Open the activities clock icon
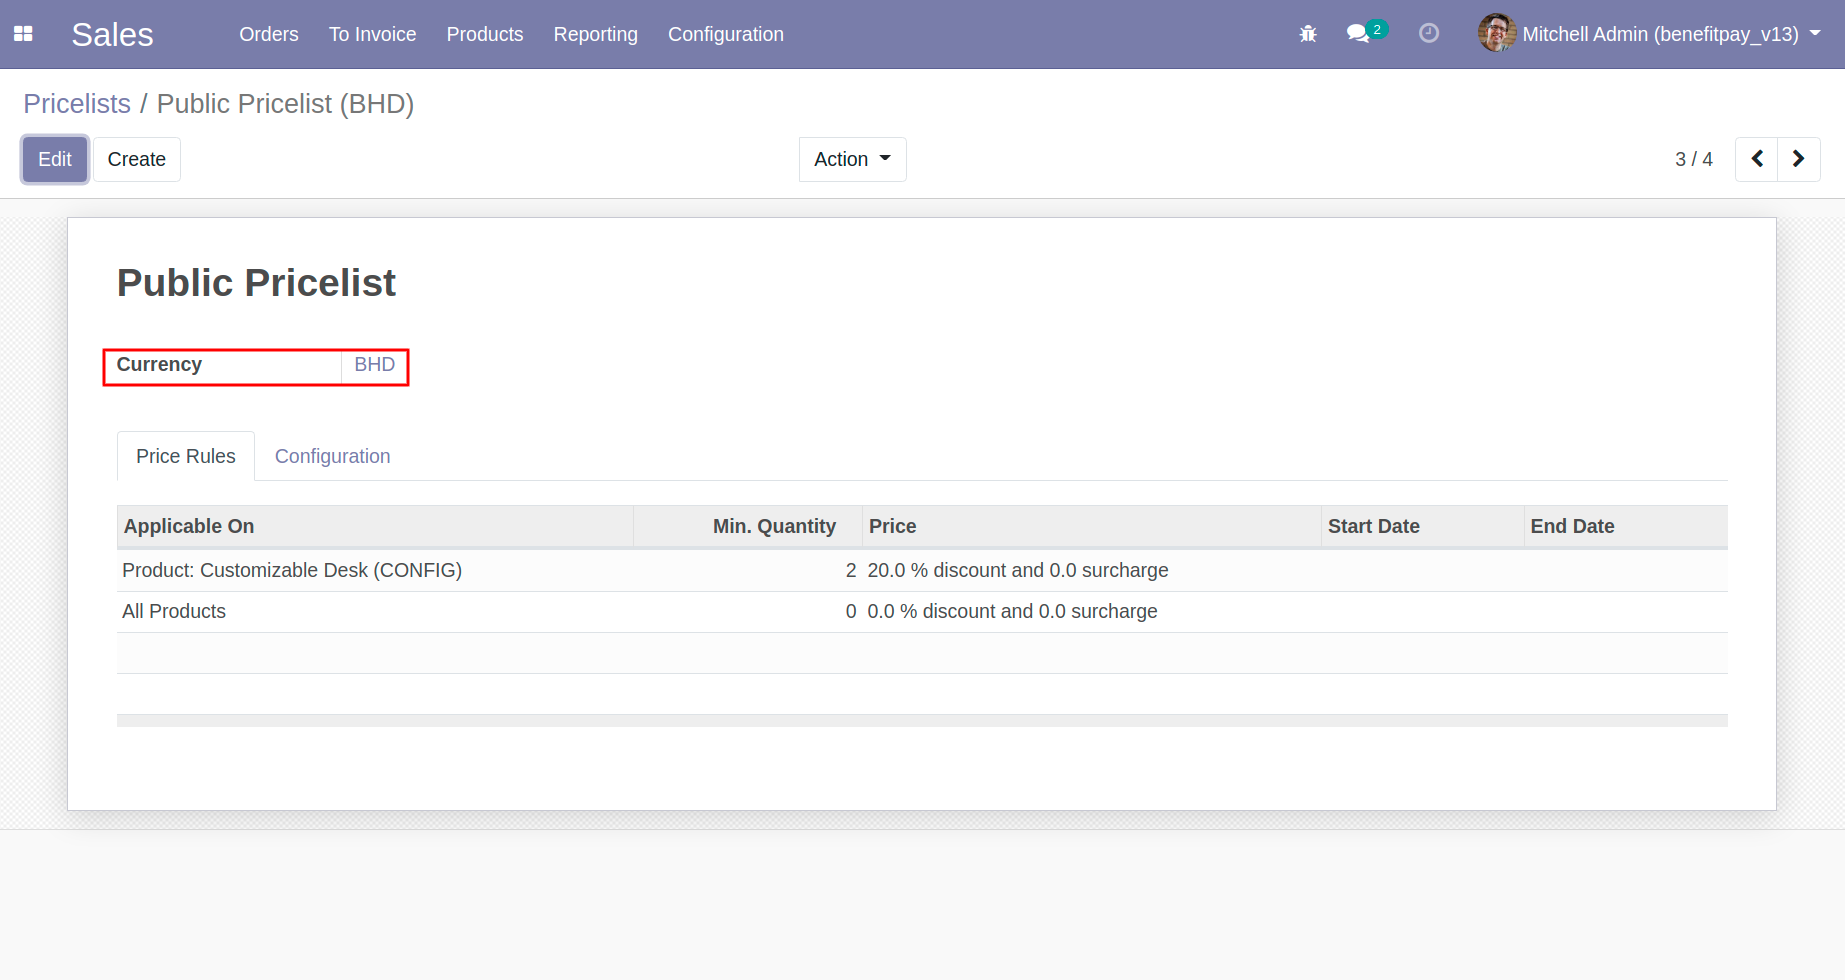Image resolution: width=1845 pixels, height=980 pixels. [x=1429, y=33]
